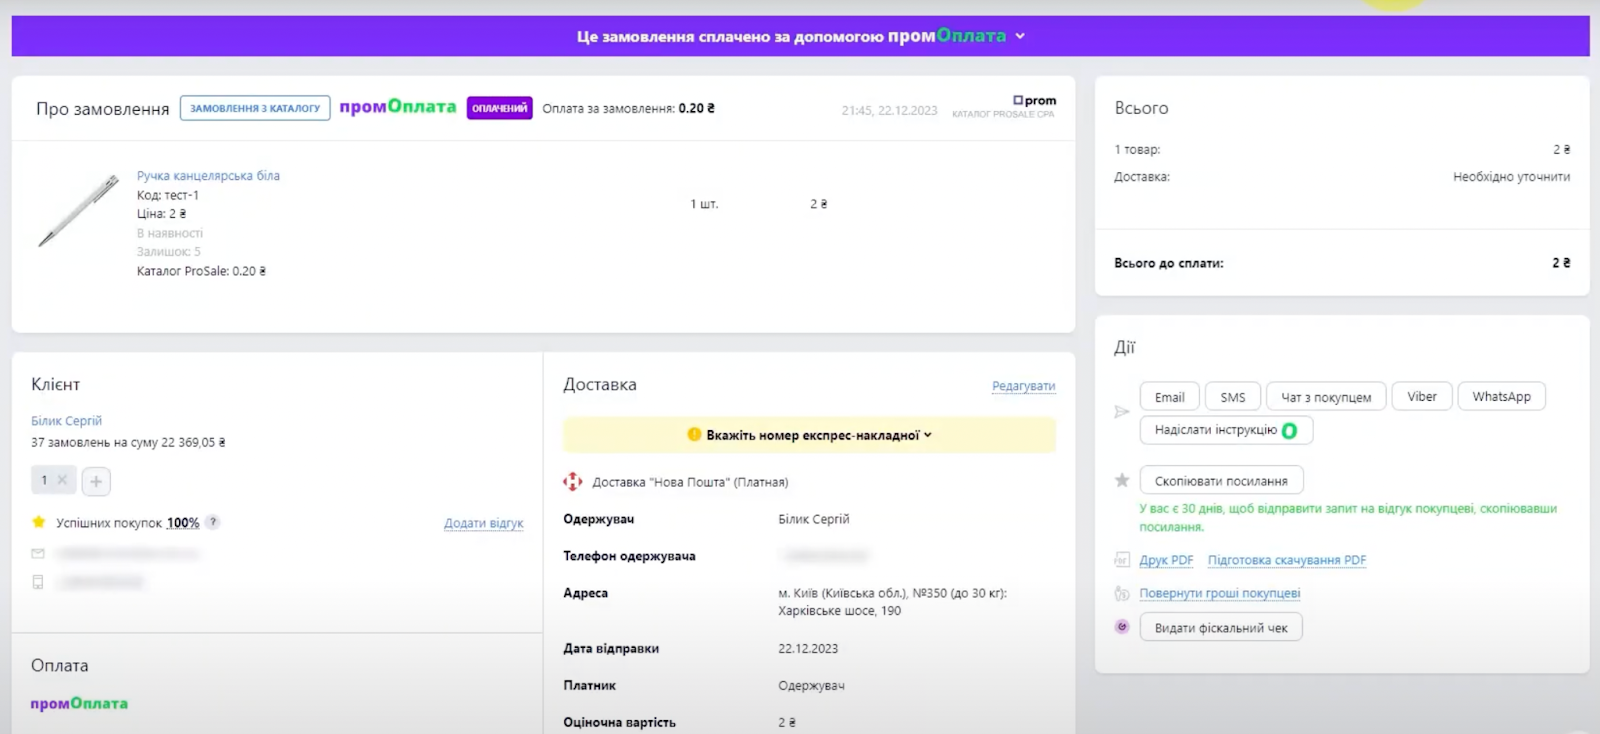
Task: Click the client email envelope icon
Action: pyautogui.click(x=38, y=553)
